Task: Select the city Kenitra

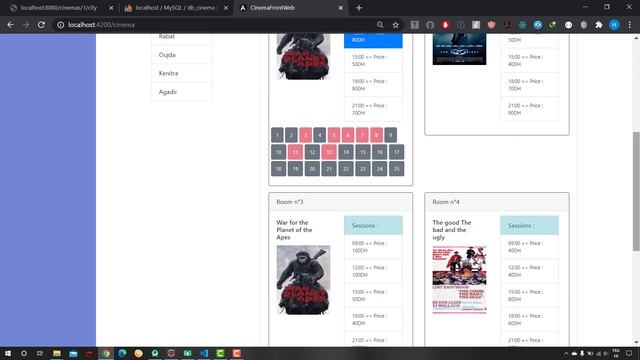Action: click(182, 73)
